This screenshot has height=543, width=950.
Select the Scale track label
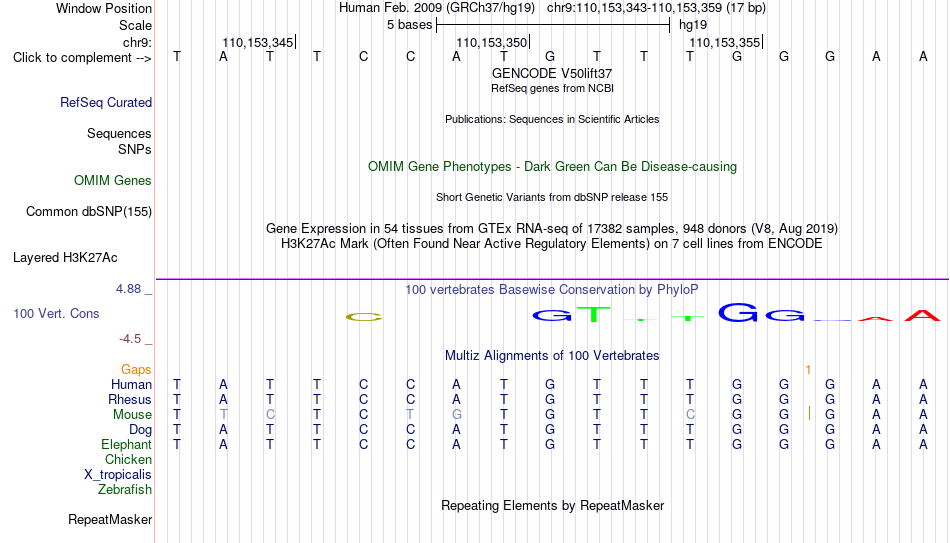click(x=135, y=25)
